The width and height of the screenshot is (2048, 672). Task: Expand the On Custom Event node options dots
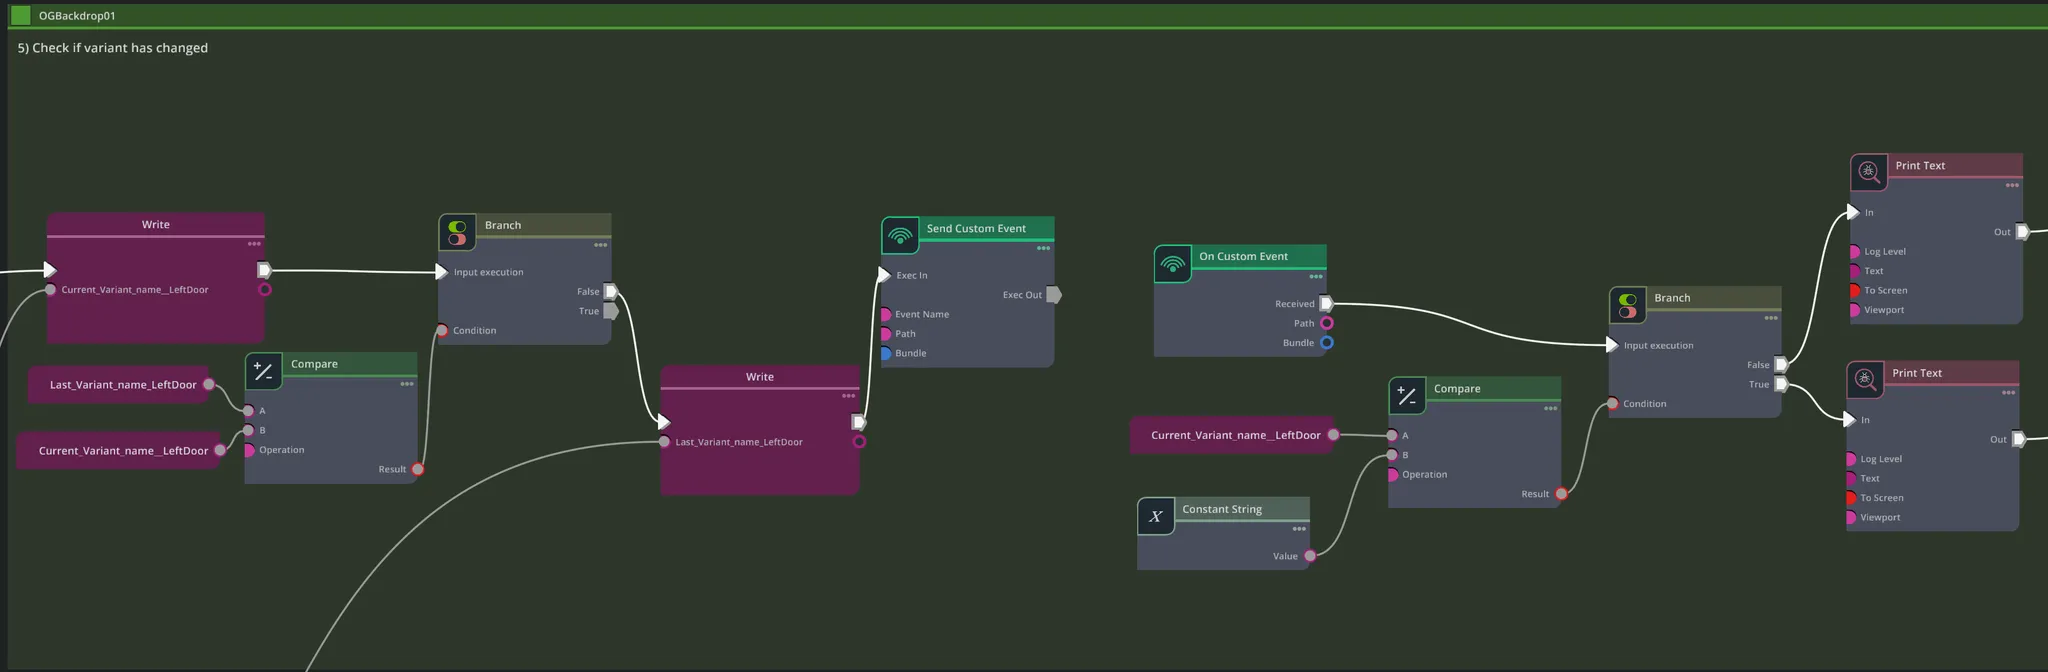click(x=1316, y=276)
